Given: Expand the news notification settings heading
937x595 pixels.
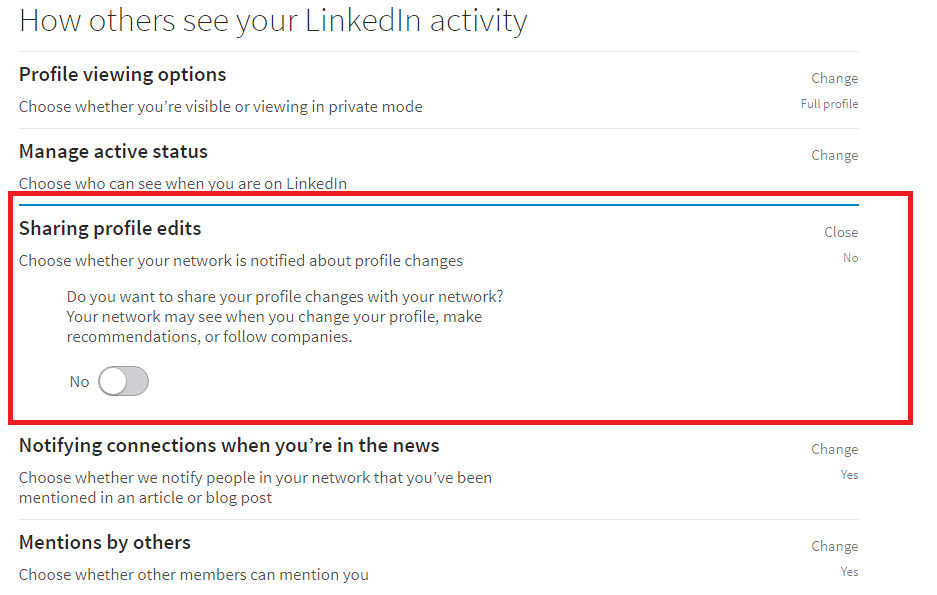Looking at the screenshot, I should [x=228, y=445].
